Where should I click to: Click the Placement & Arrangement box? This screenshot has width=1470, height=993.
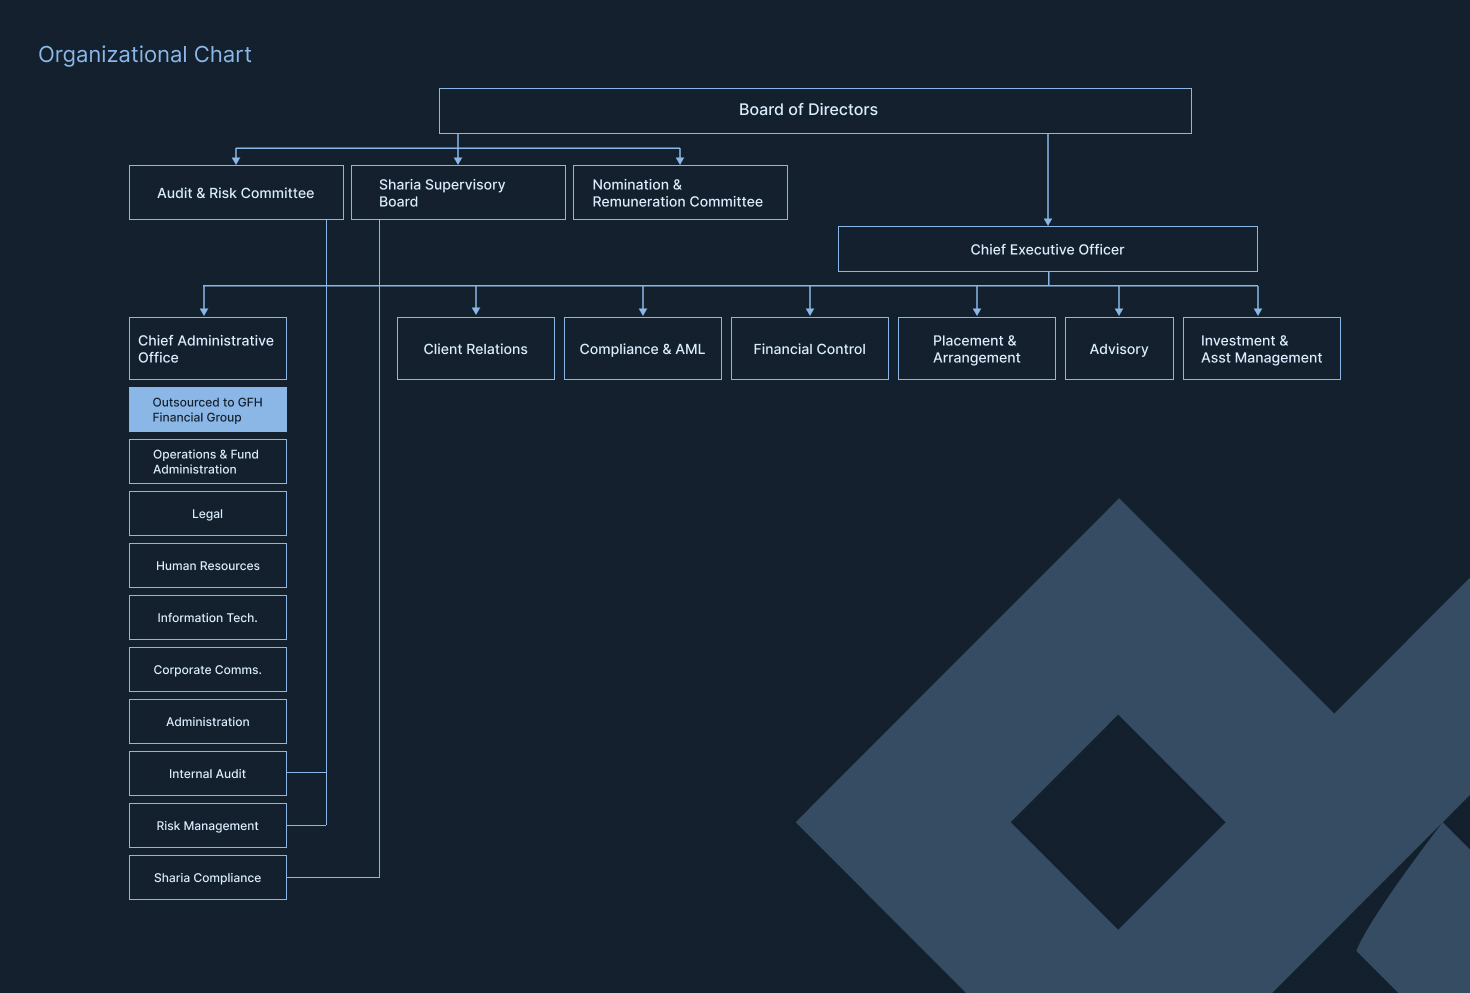976,349
